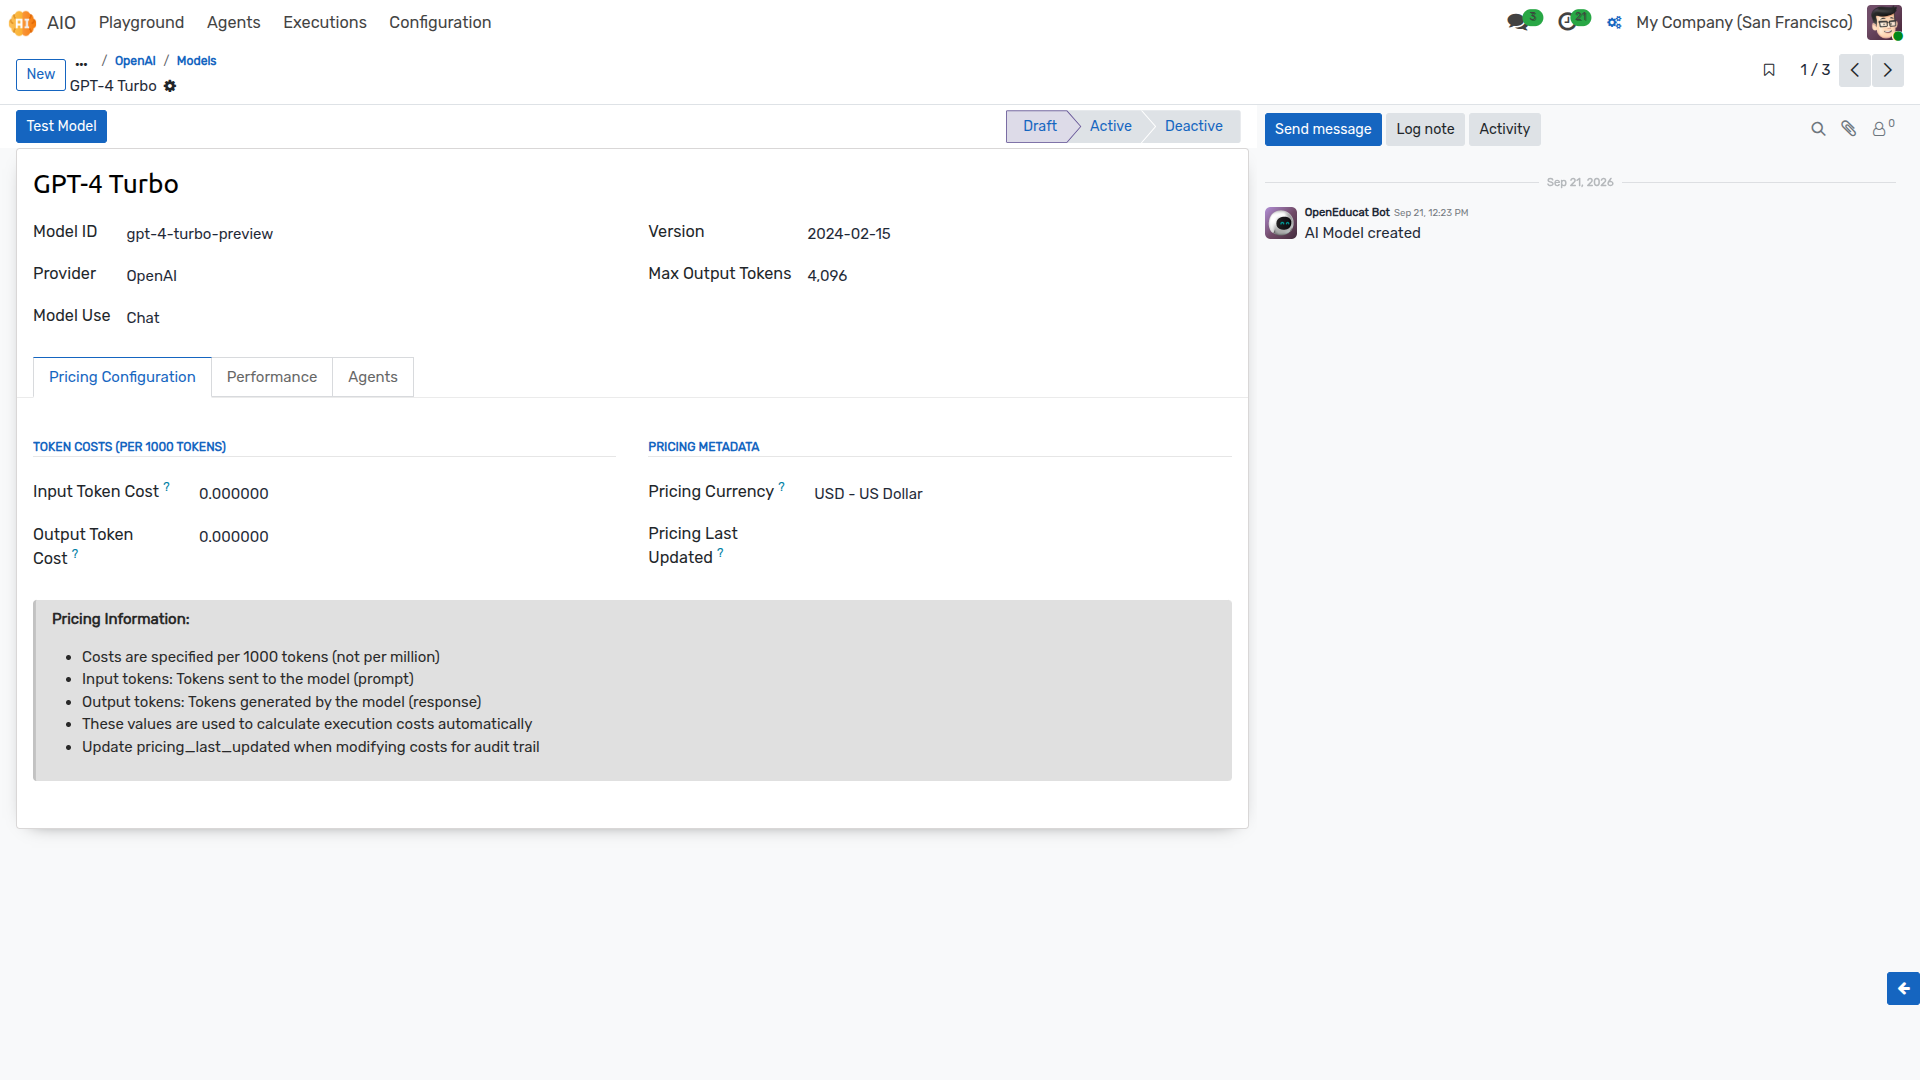Open the debug settings gears icon
Viewport: 1920px width, 1080px height.
tap(1614, 22)
